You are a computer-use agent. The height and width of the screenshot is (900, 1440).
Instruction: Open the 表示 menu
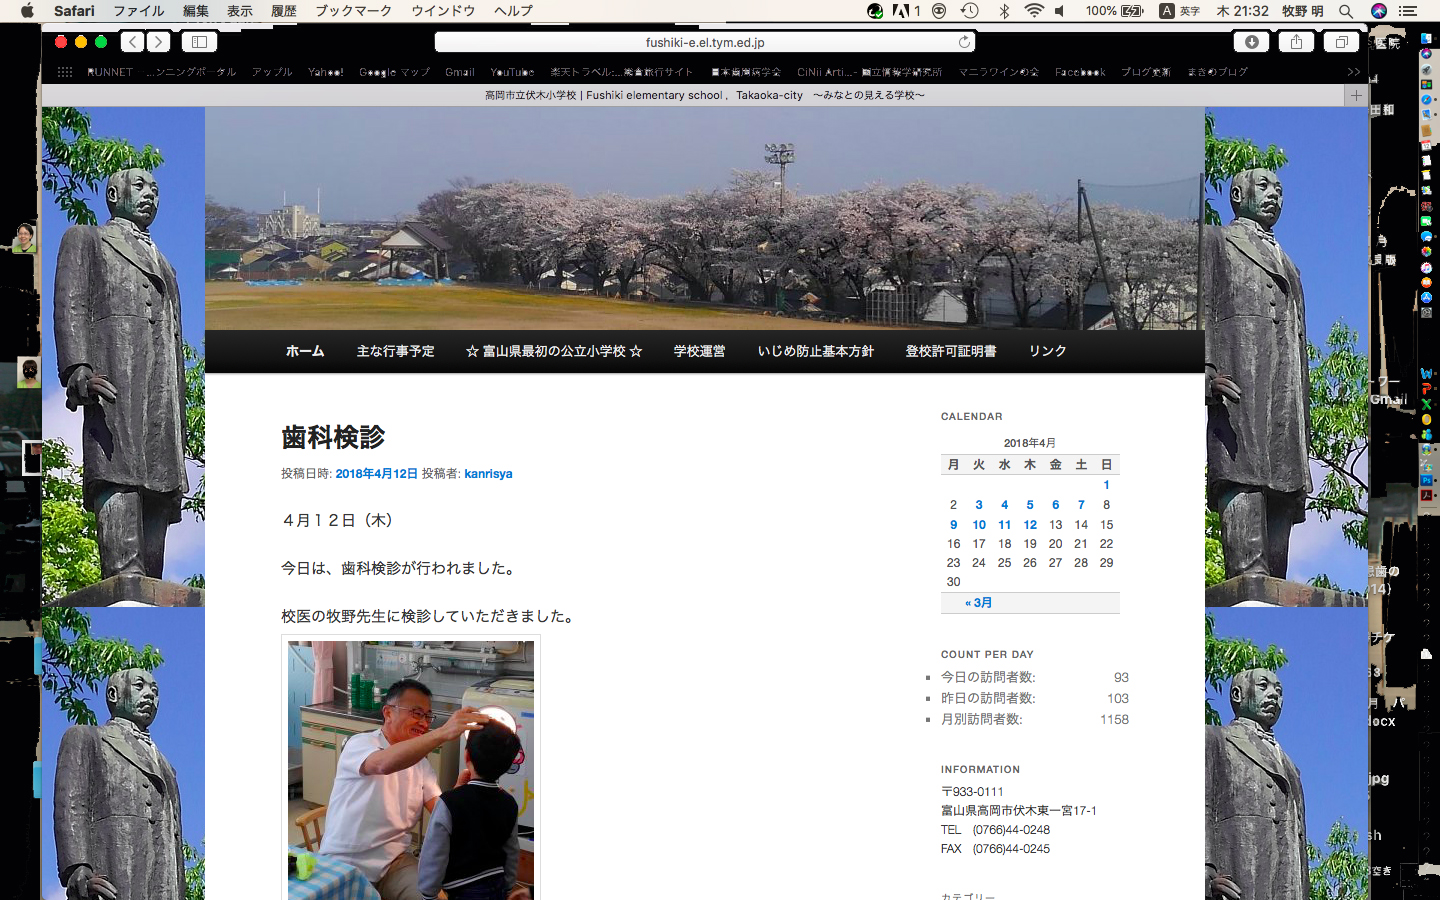click(240, 11)
